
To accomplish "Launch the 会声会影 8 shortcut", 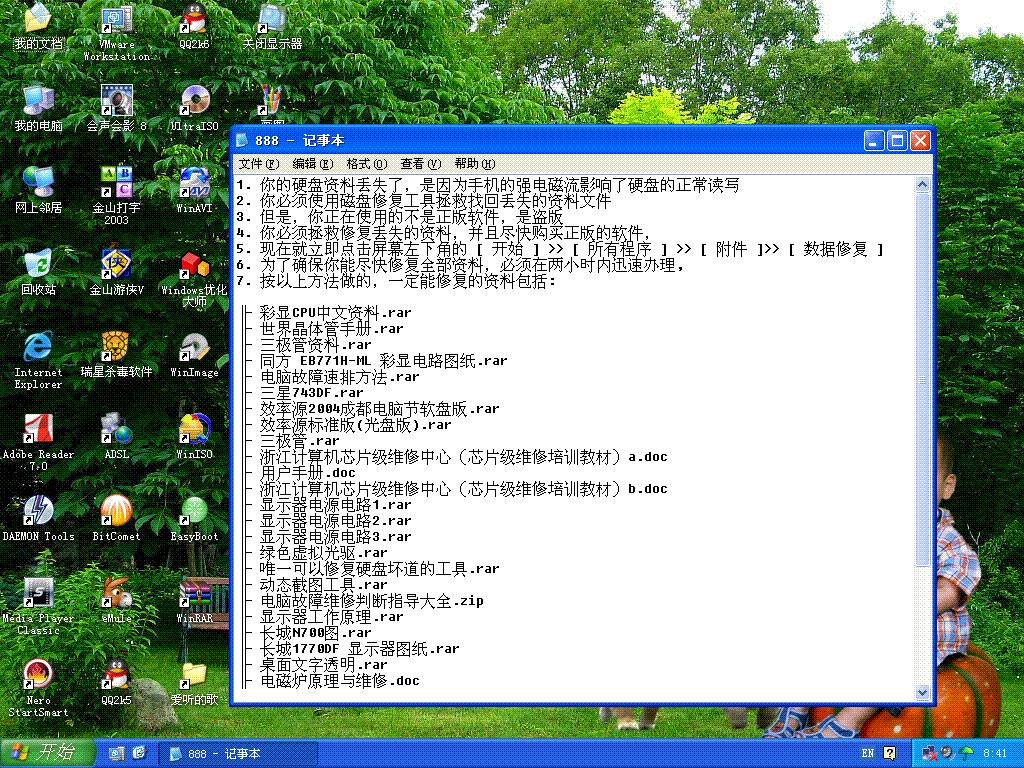I will point(116,108).
